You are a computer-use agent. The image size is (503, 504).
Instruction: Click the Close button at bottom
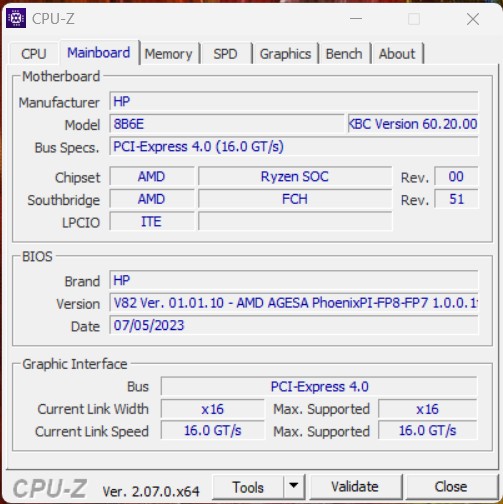point(451,487)
